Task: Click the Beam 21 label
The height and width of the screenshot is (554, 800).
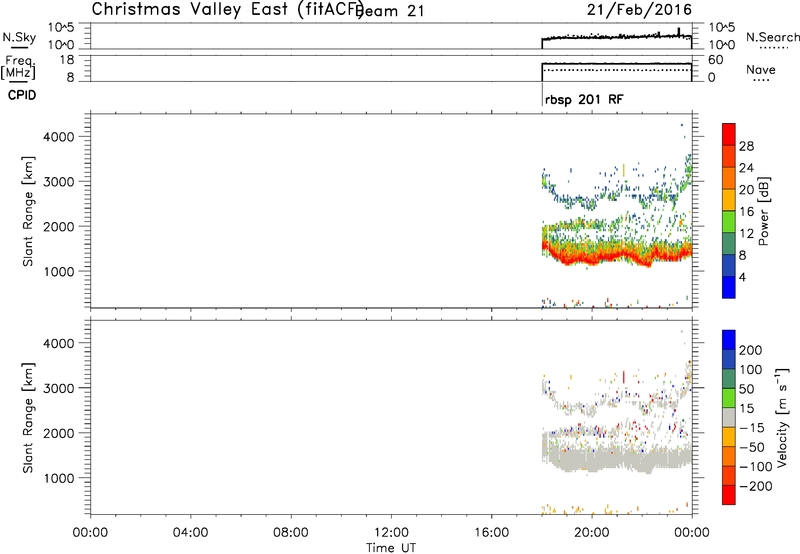Action: [x=390, y=11]
